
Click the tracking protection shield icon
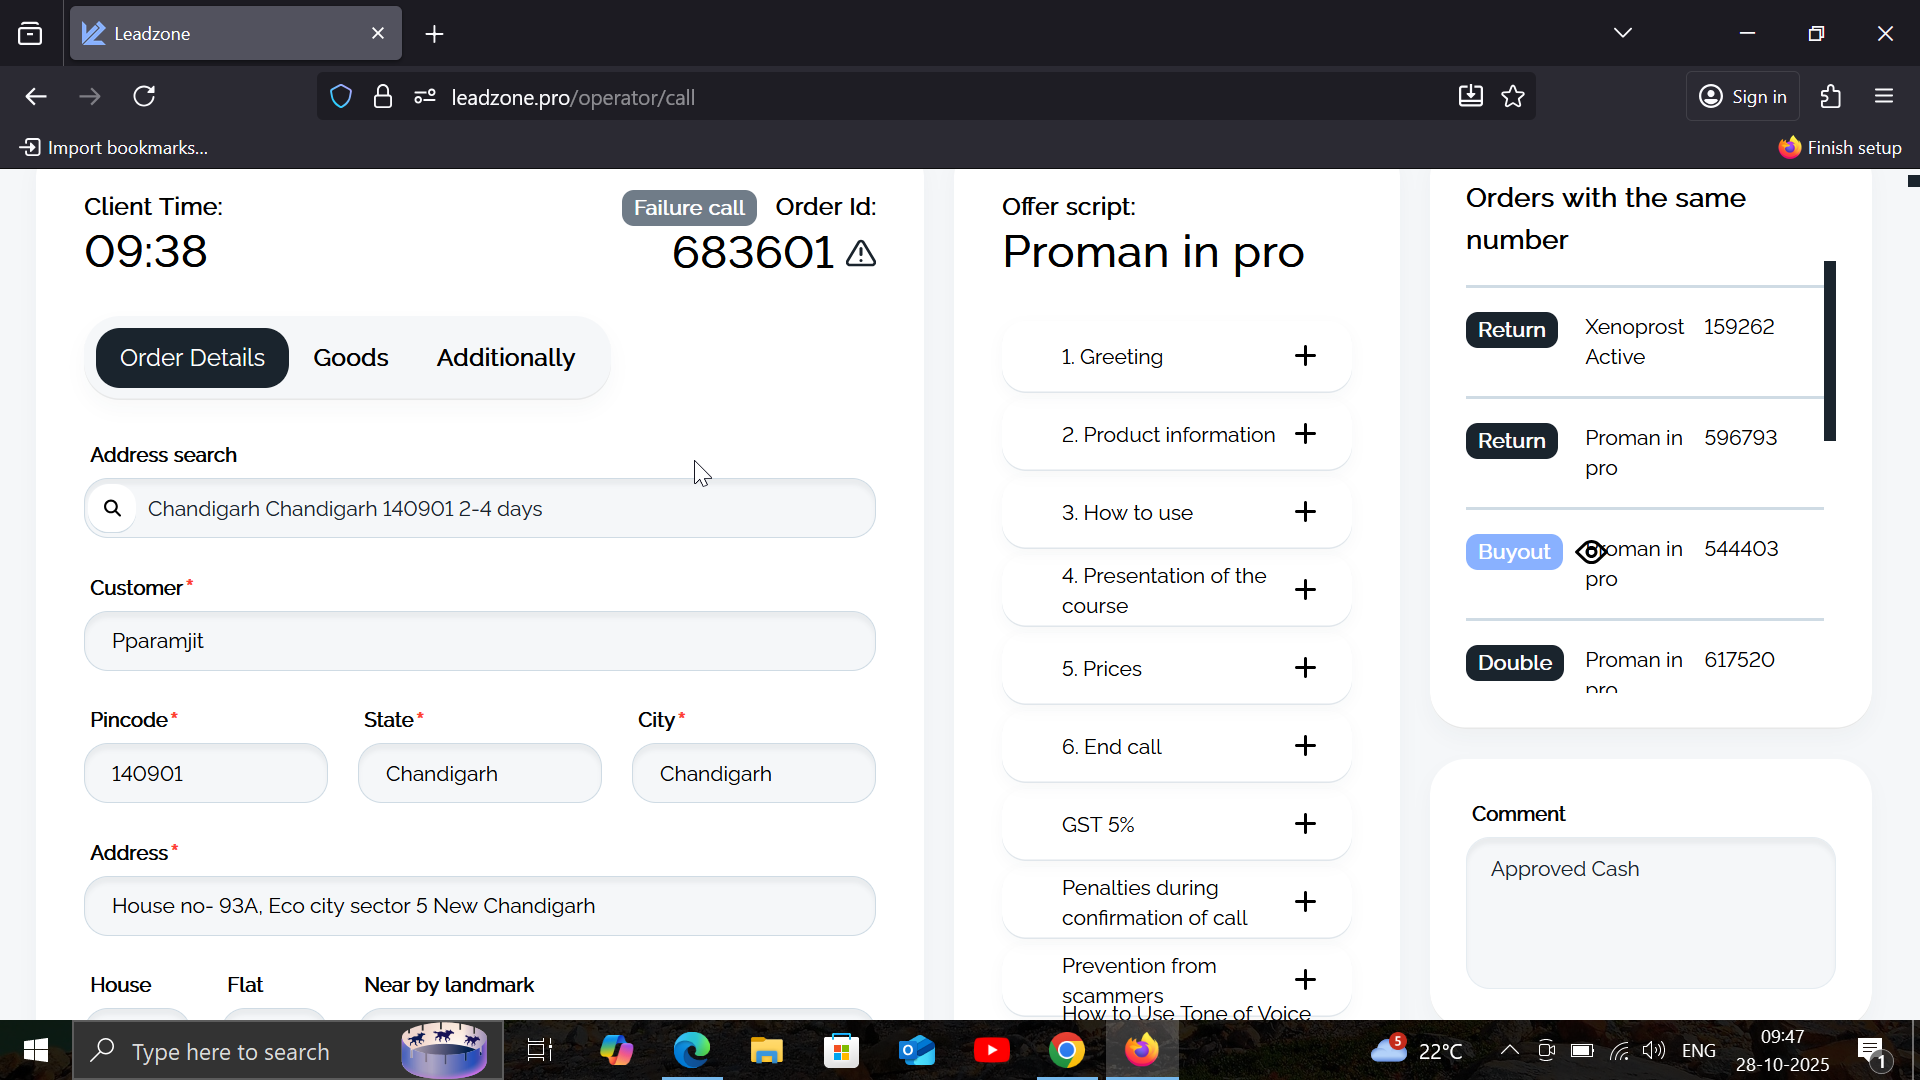point(341,97)
